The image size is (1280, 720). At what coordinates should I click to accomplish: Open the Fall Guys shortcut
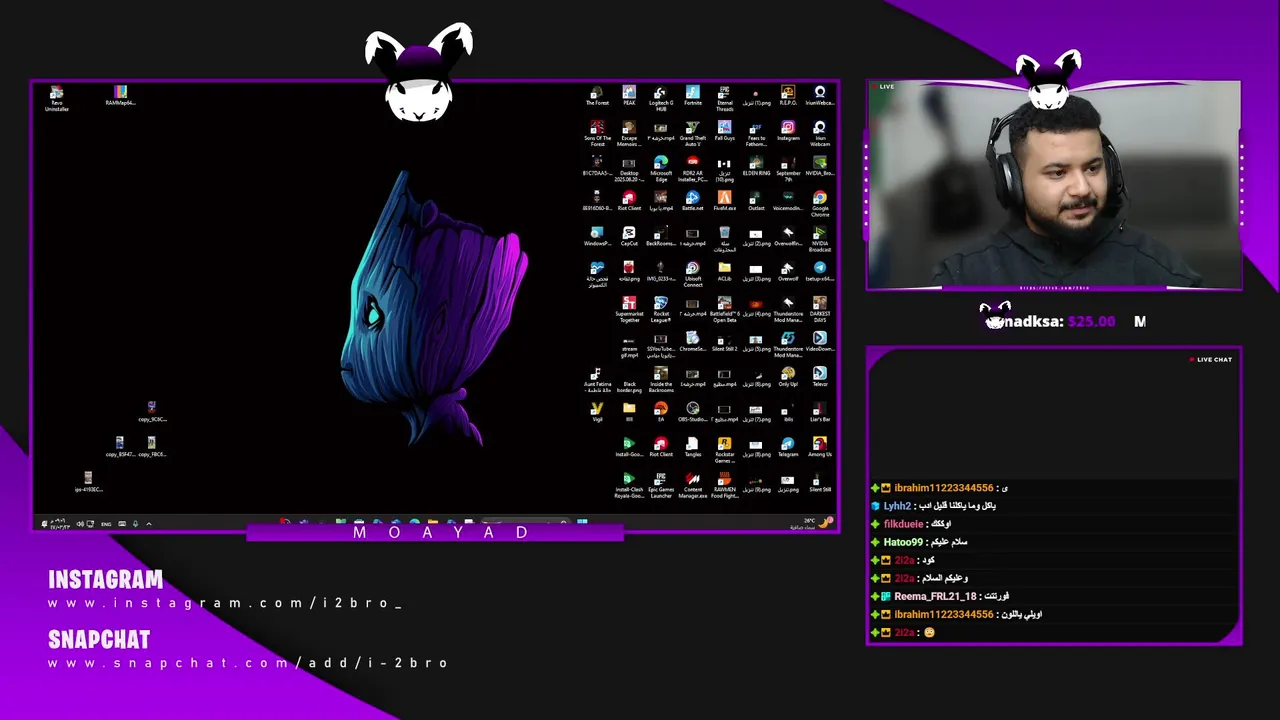coord(725,131)
